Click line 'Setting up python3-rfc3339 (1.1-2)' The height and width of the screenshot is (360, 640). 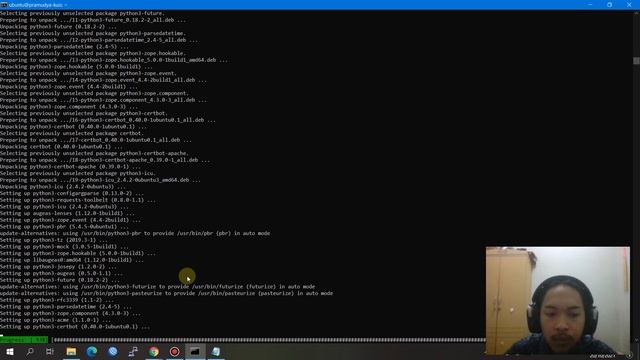57,300
